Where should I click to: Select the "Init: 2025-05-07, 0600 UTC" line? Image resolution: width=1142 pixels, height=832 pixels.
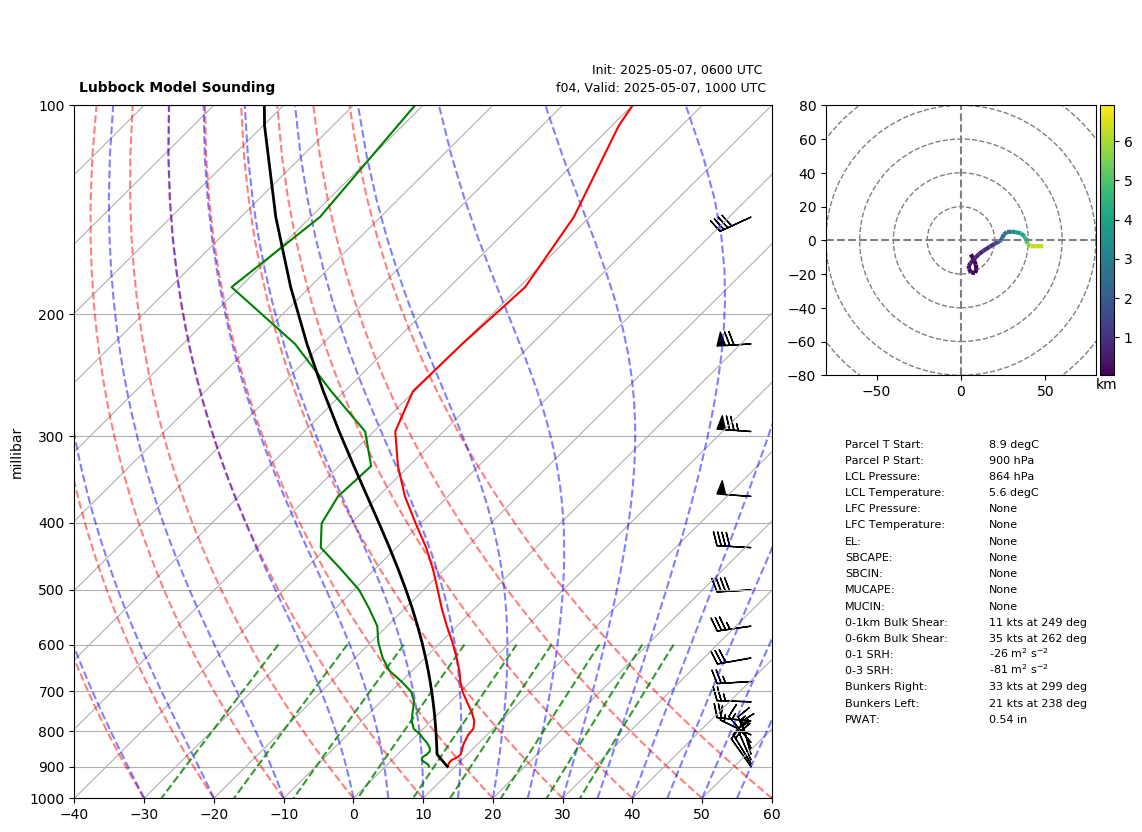point(677,70)
